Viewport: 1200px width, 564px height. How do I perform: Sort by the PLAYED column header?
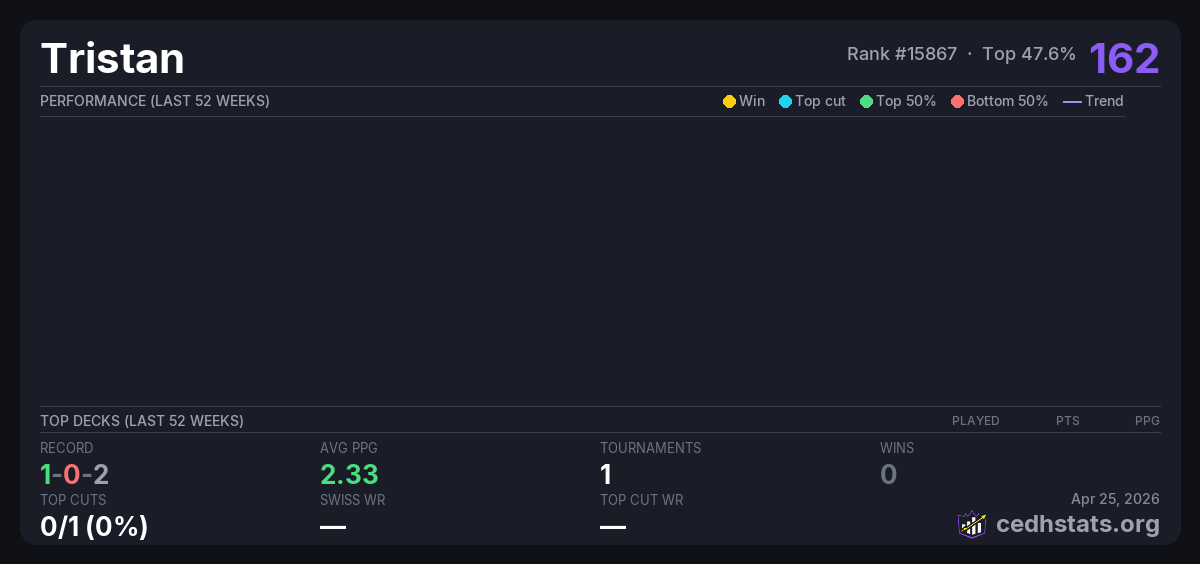[x=975, y=421]
